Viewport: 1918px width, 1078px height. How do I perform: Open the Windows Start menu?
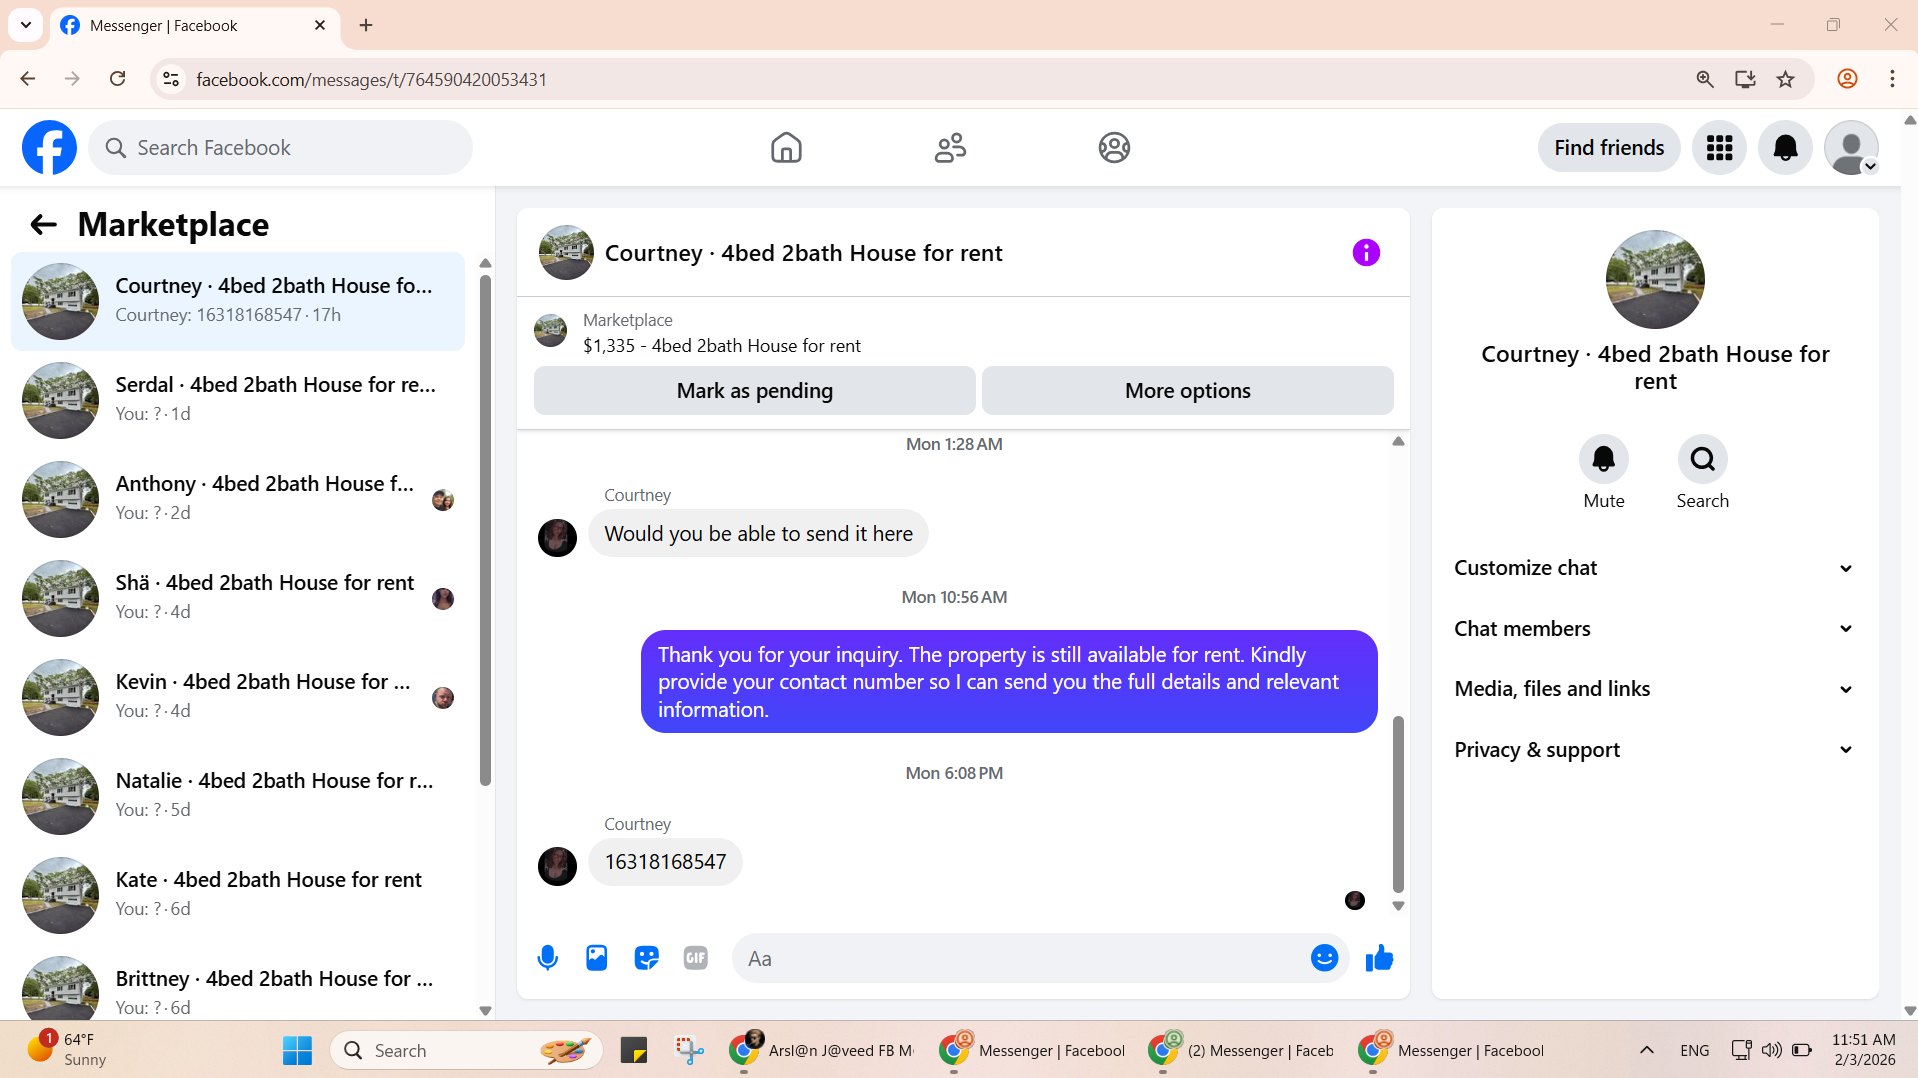[x=297, y=1051]
